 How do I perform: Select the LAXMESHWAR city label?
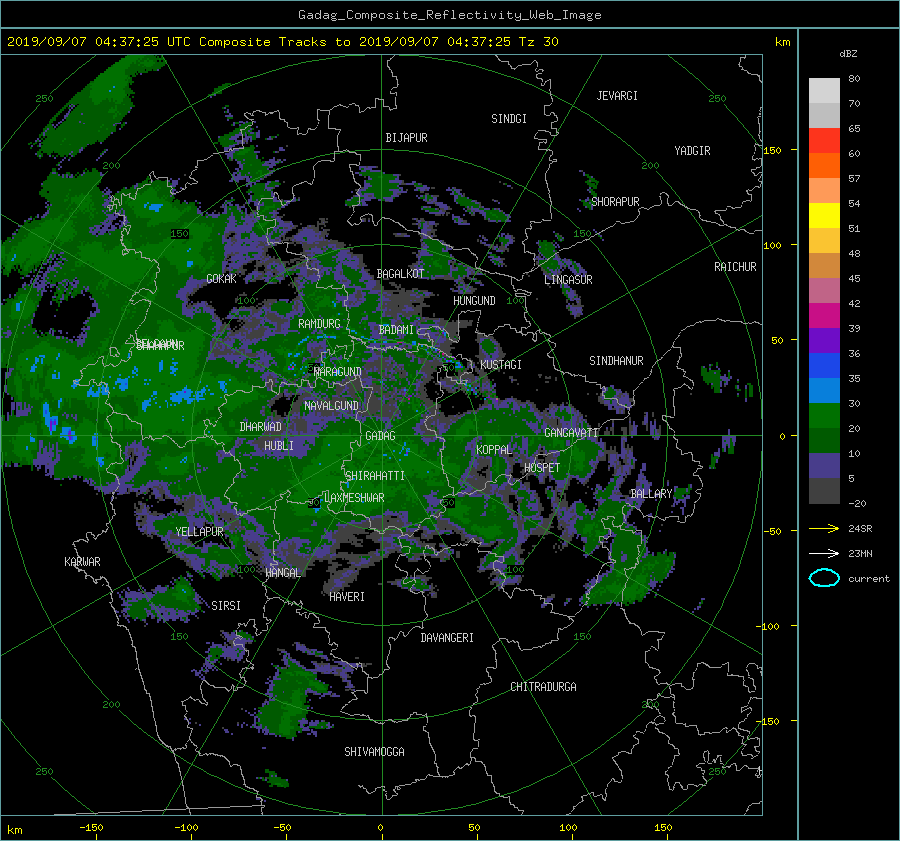click(354, 498)
